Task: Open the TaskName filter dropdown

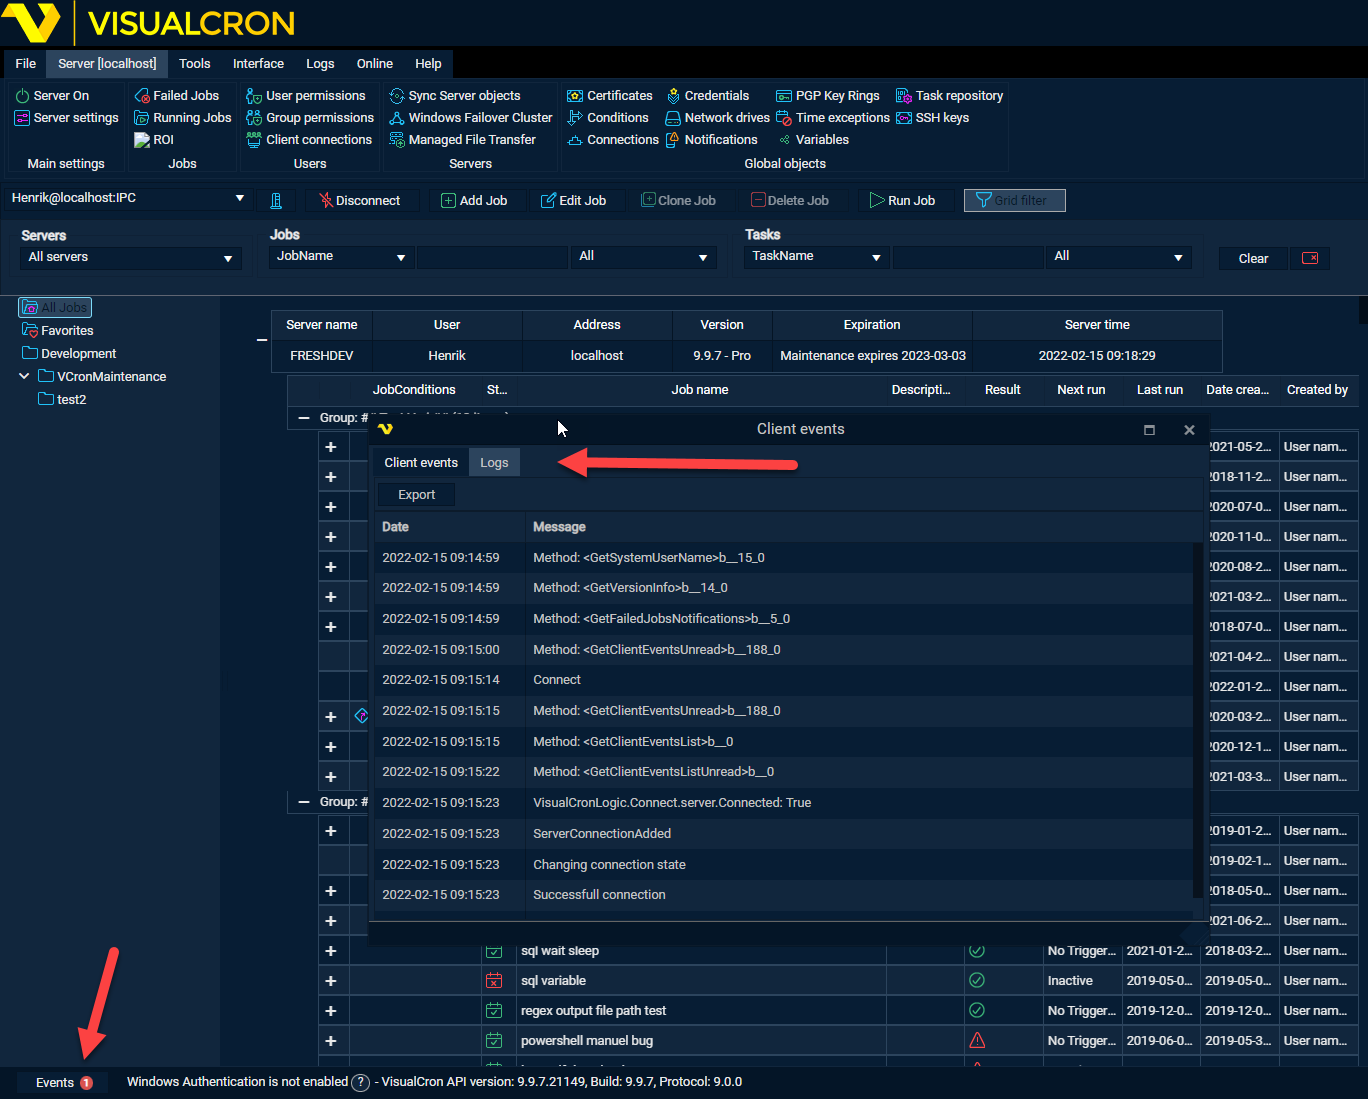Action: coord(817,257)
